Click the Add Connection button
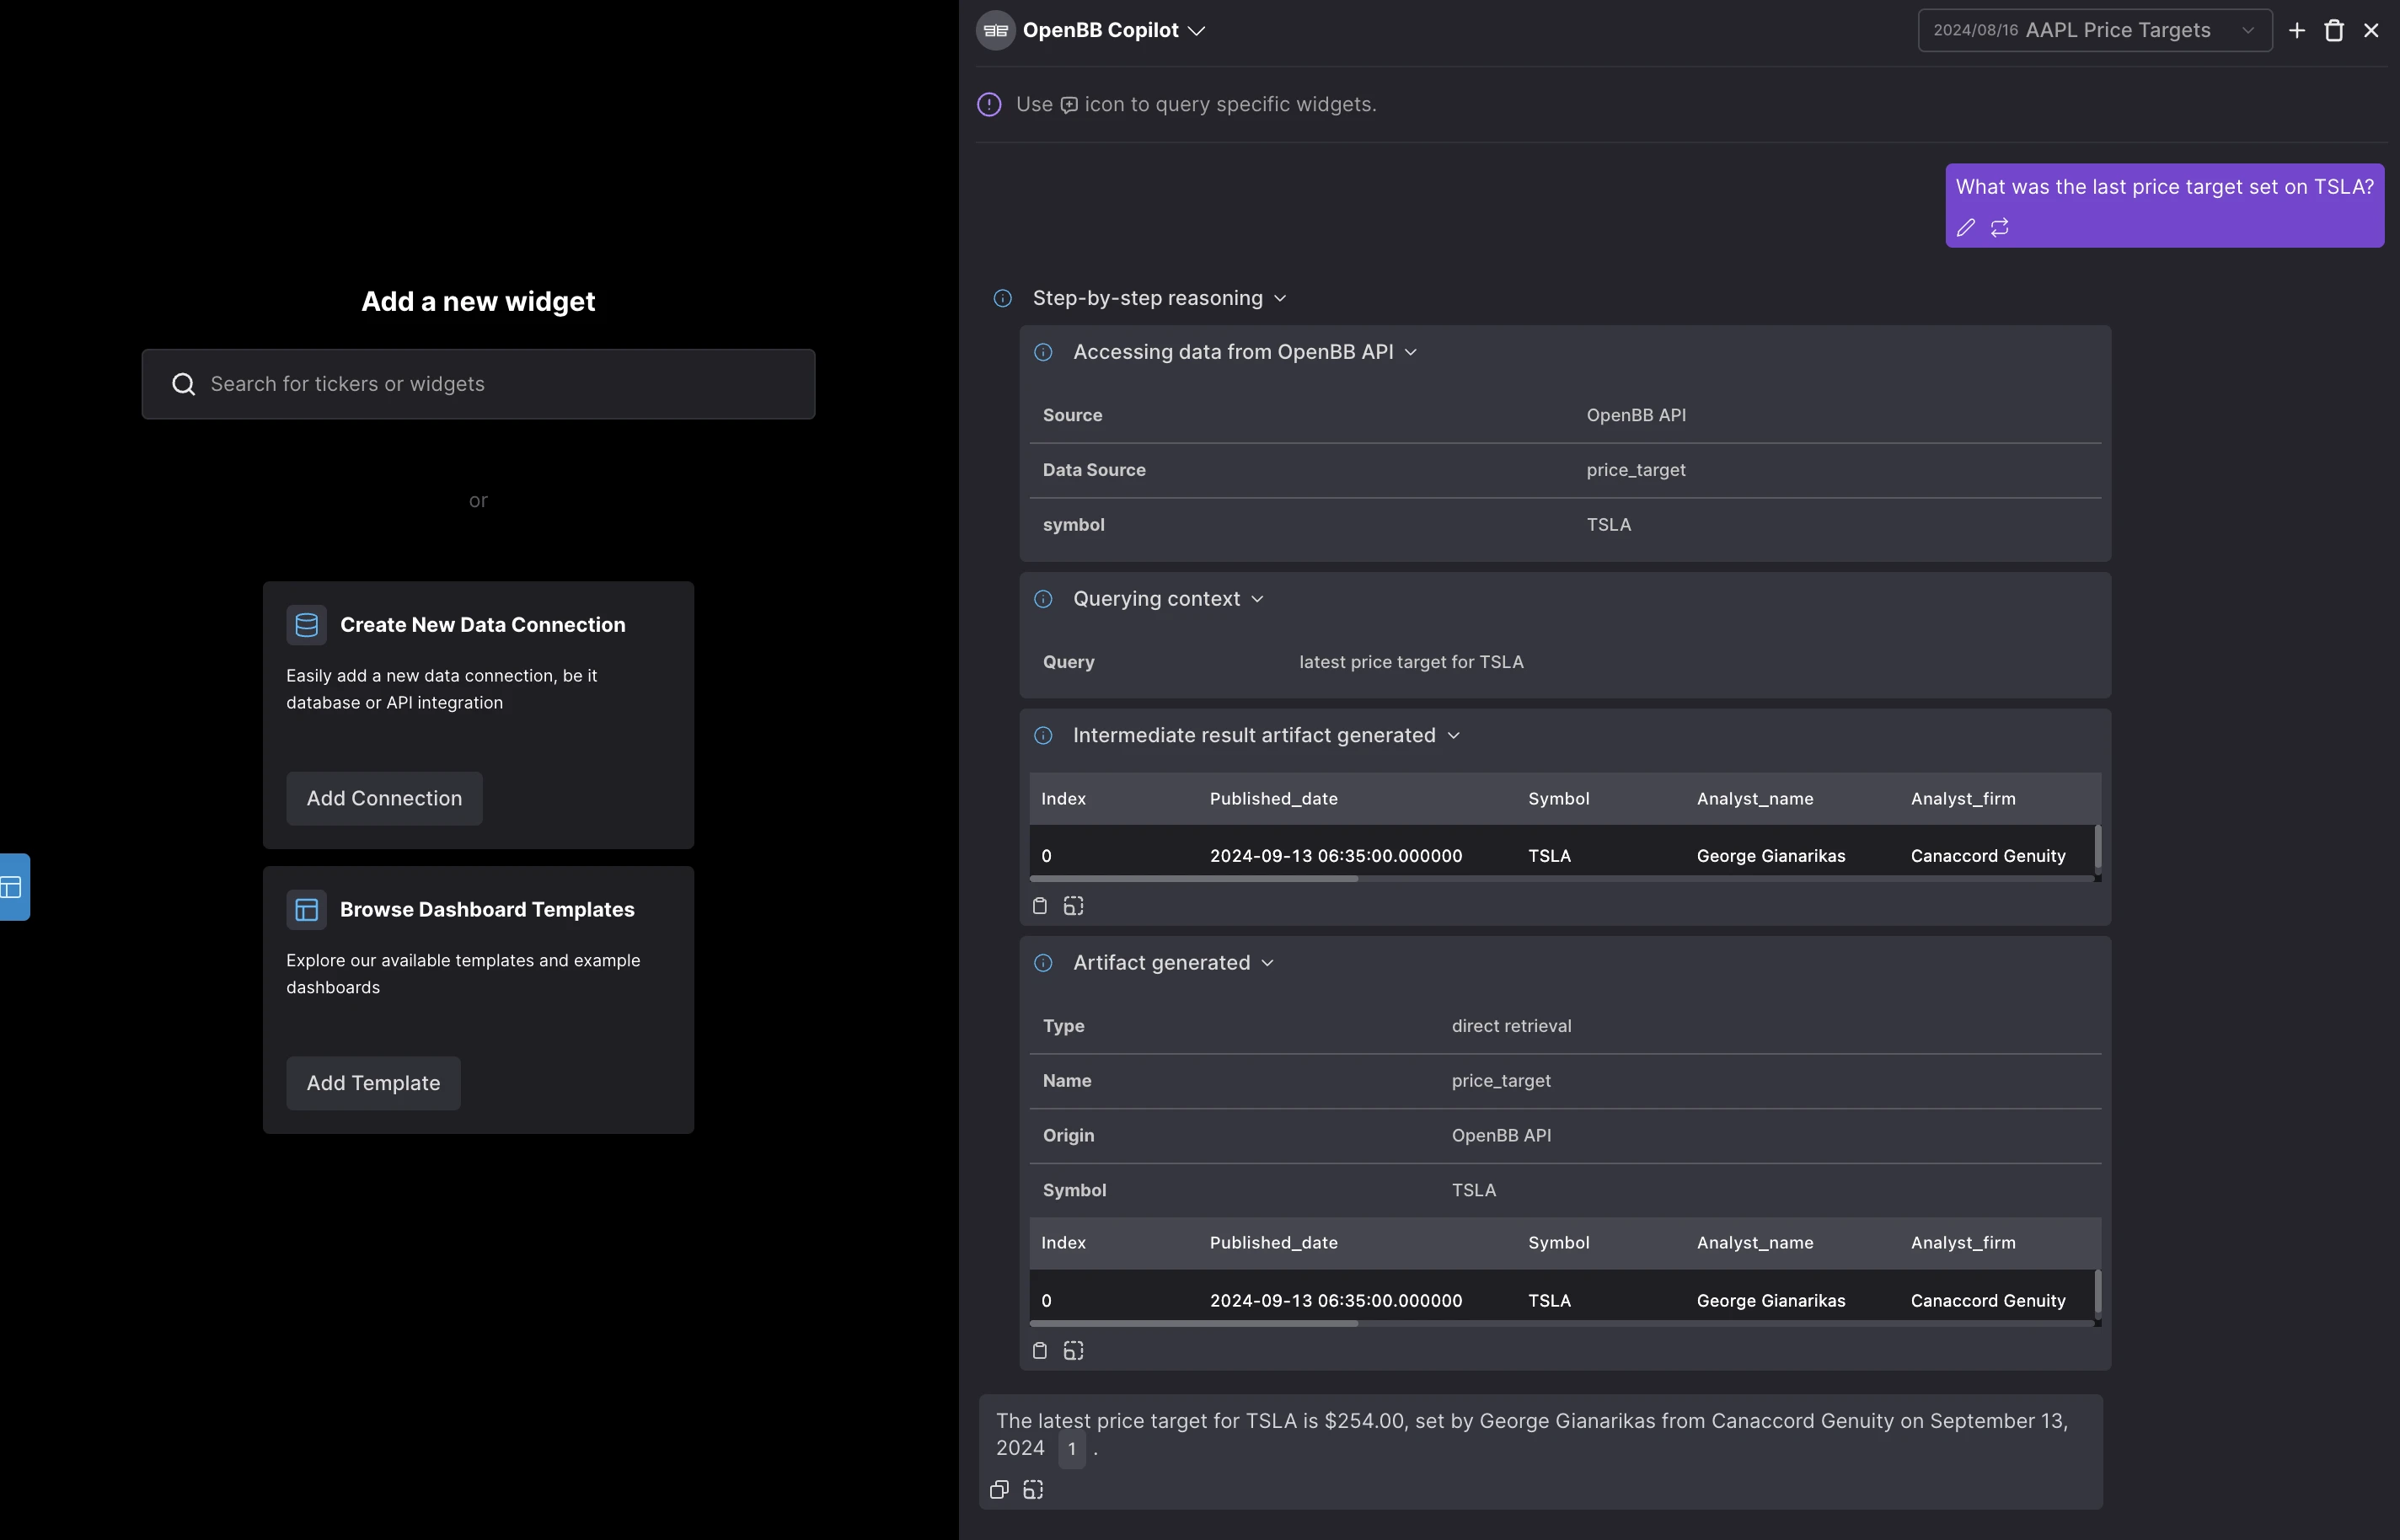This screenshot has height=1540, width=2400. coord(384,798)
